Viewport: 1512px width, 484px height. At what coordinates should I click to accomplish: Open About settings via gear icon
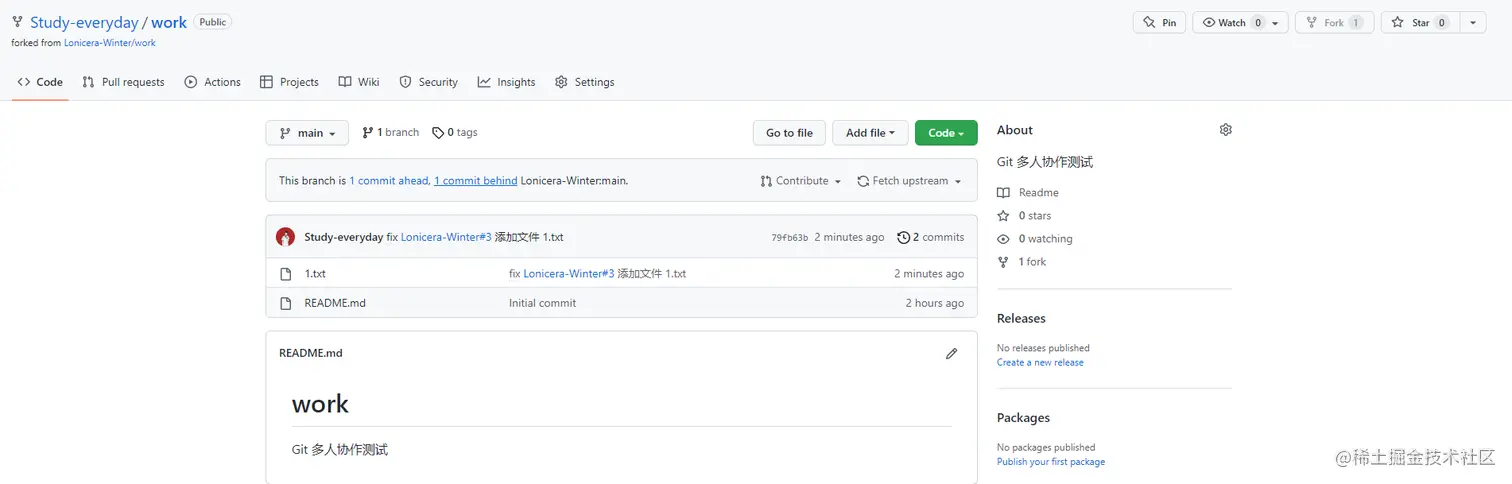(x=1226, y=130)
